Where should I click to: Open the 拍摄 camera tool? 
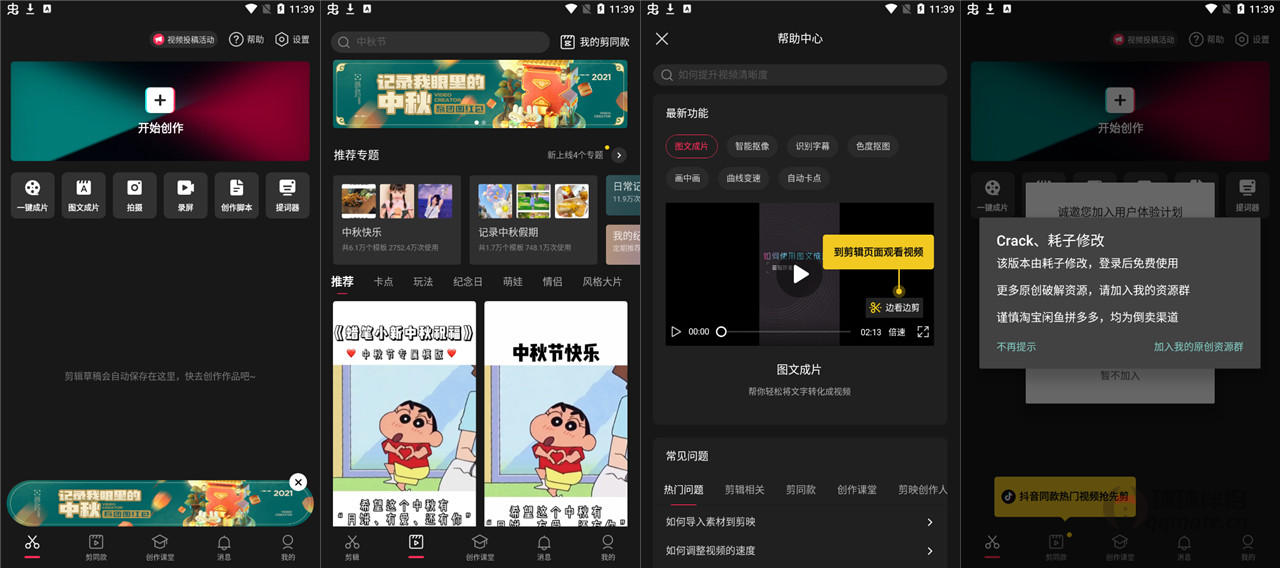pyautogui.click(x=134, y=188)
